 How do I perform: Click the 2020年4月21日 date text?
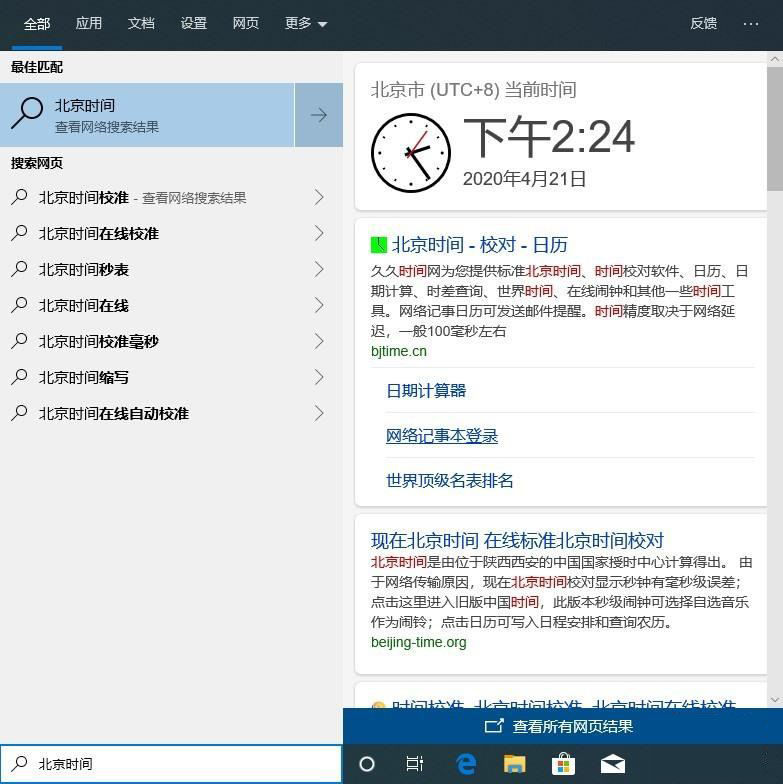(x=524, y=178)
